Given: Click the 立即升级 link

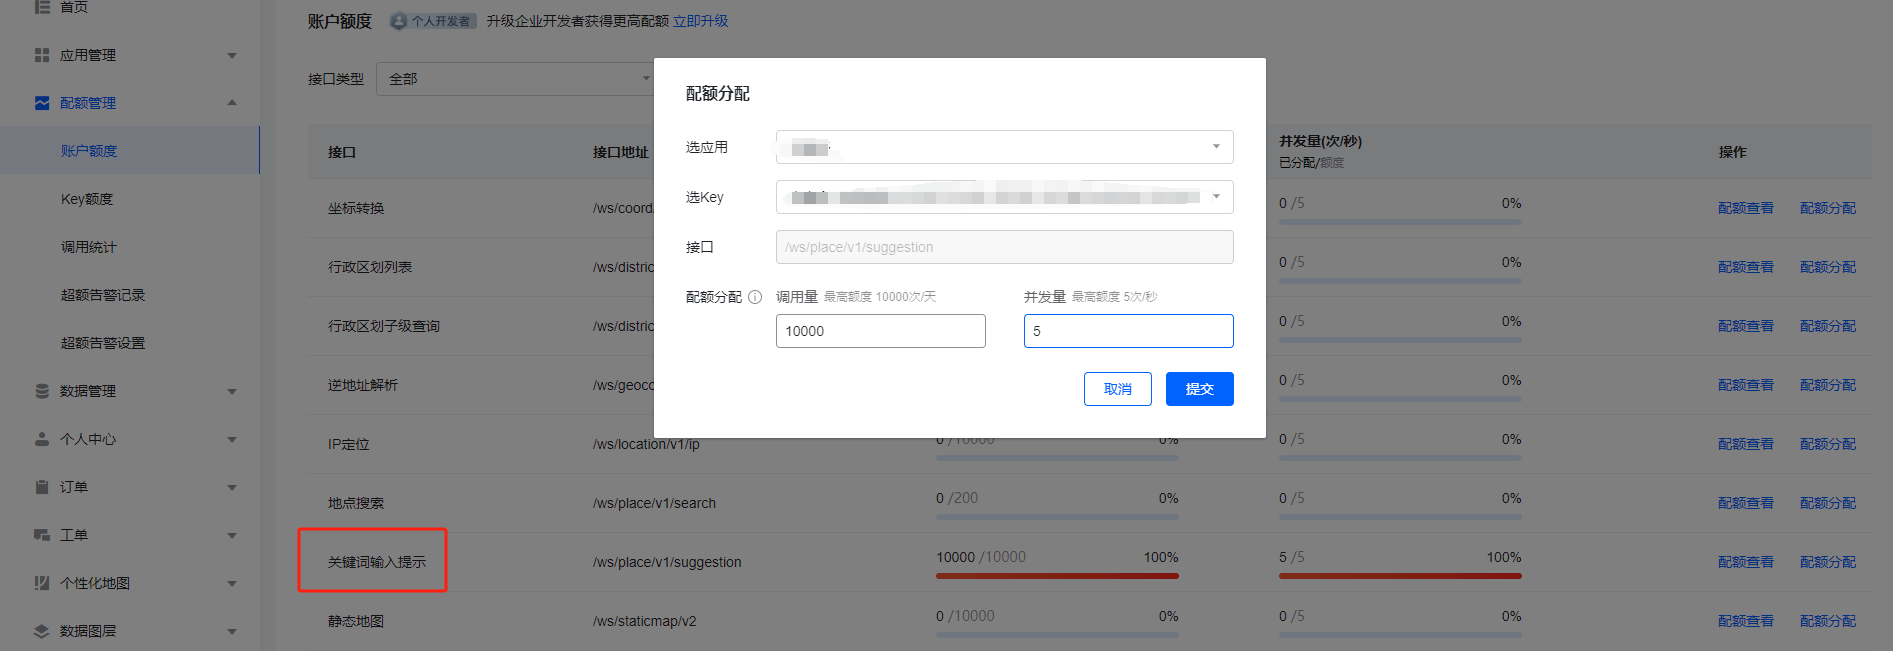Looking at the screenshot, I should pyautogui.click(x=700, y=21).
